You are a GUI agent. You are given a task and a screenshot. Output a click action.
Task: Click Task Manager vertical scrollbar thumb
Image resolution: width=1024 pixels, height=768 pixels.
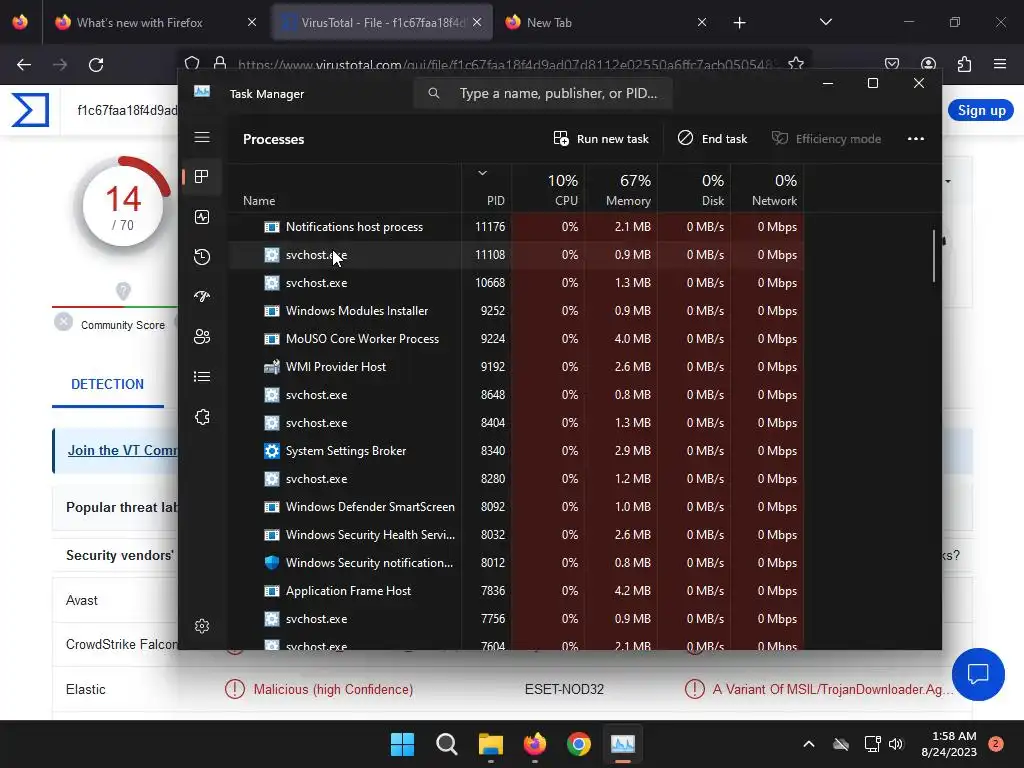(x=934, y=256)
